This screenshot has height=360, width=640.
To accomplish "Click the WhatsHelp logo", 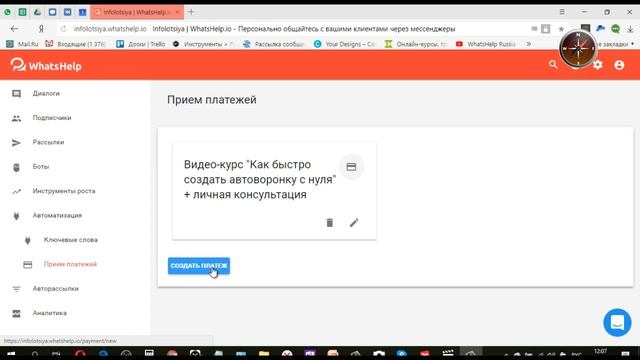I will click(x=46, y=65).
